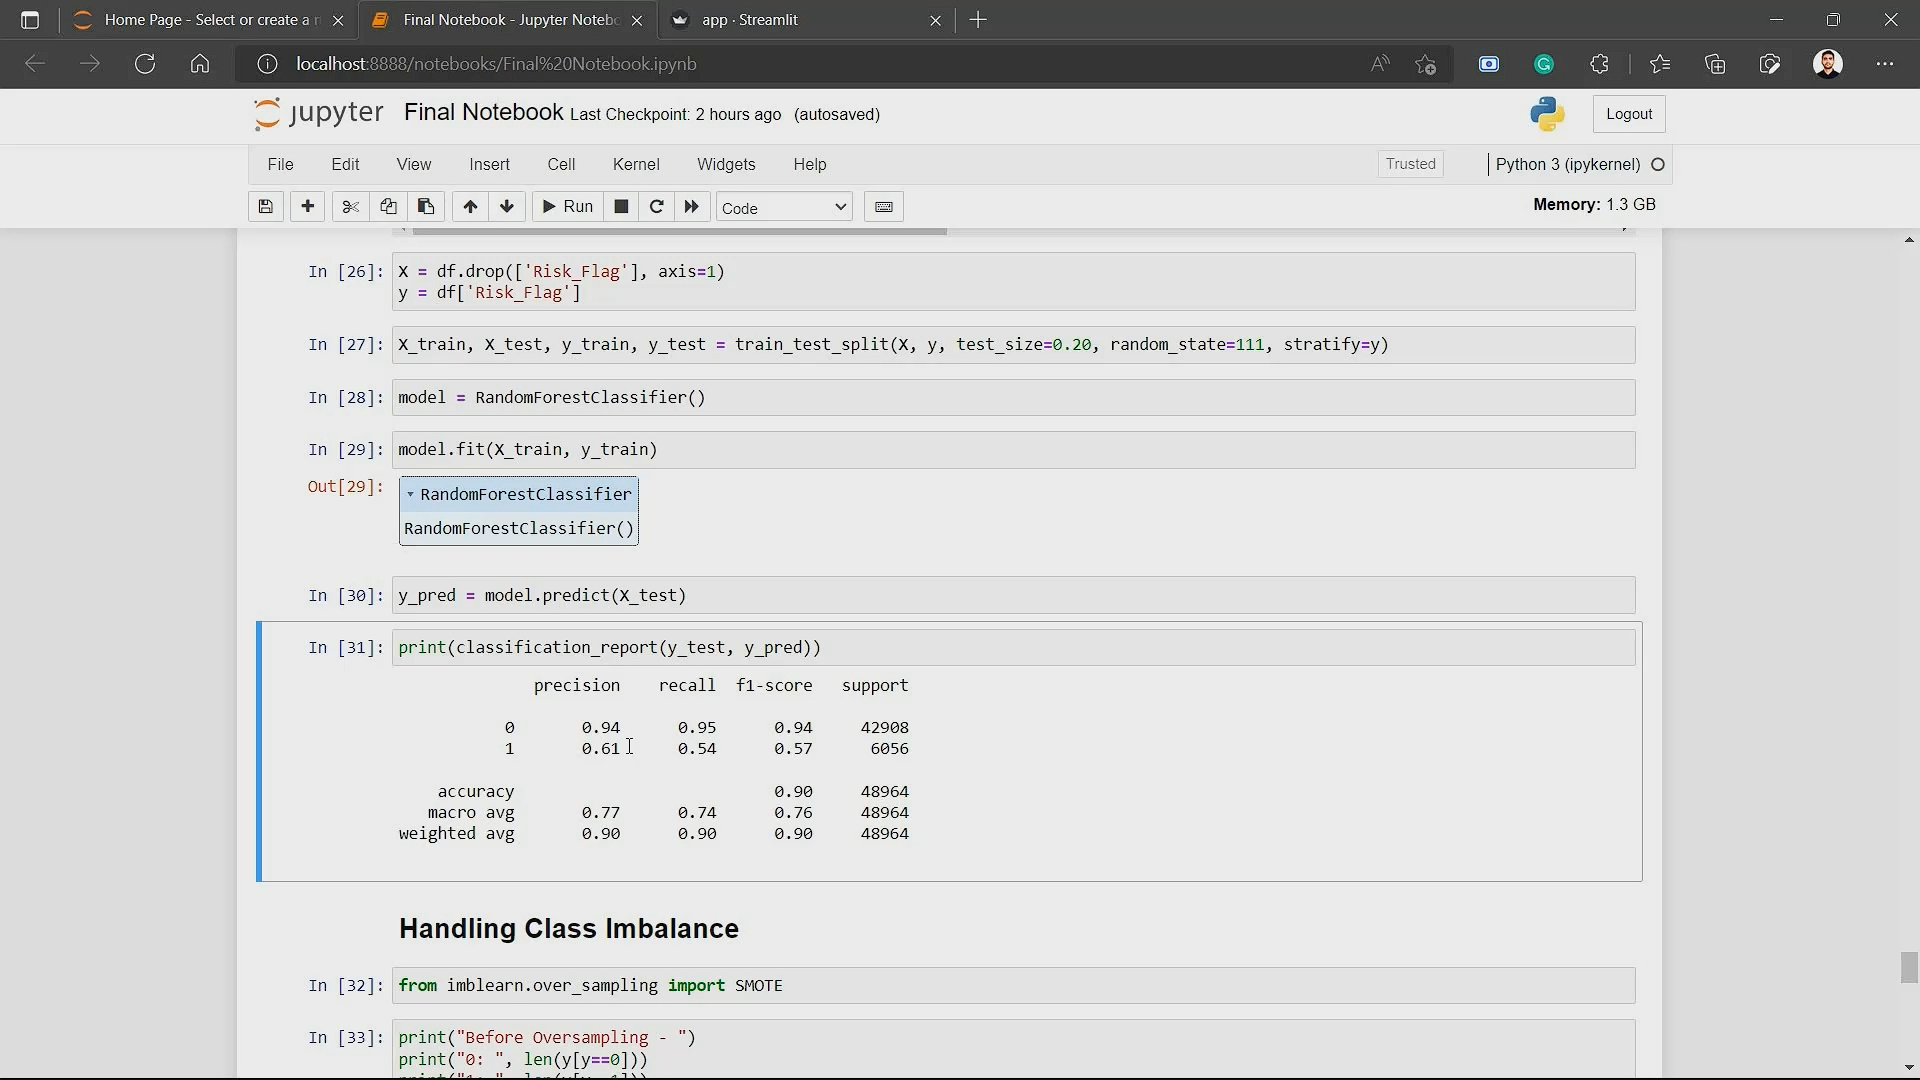Restart the kernel with circular arrow
The width and height of the screenshot is (1920, 1080).
tap(657, 207)
